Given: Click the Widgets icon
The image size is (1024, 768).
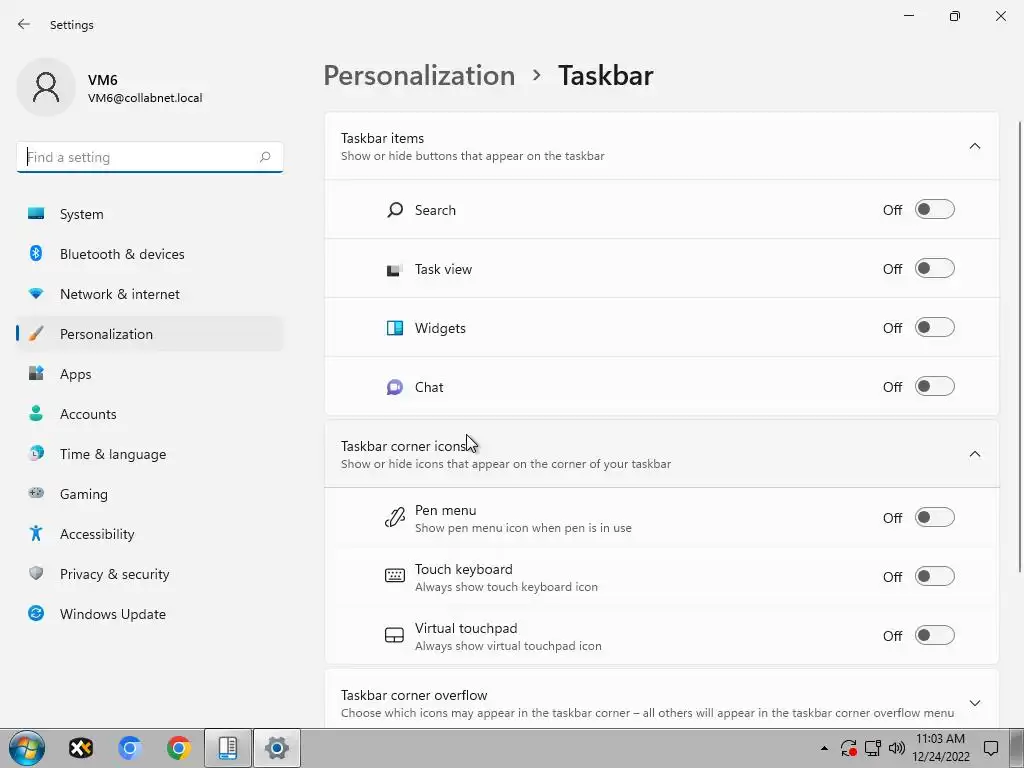Looking at the screenshot, I should [x=394, y=328].
